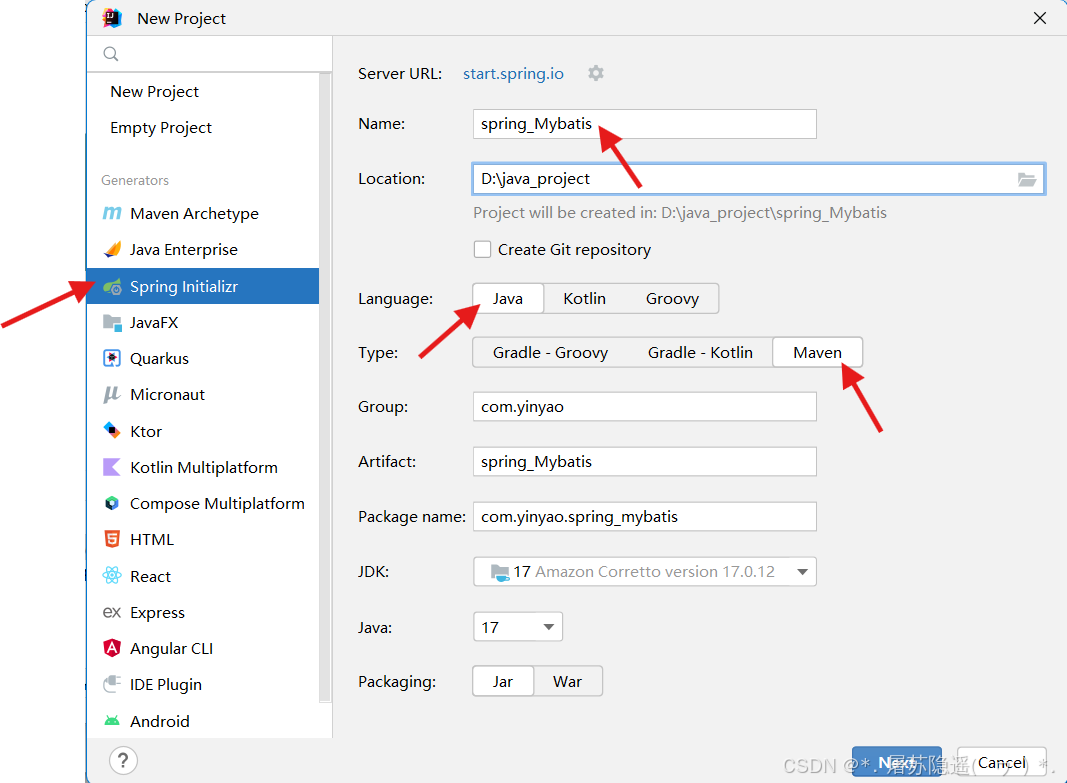Click the Android robot icon

click(x=112, y=720)
